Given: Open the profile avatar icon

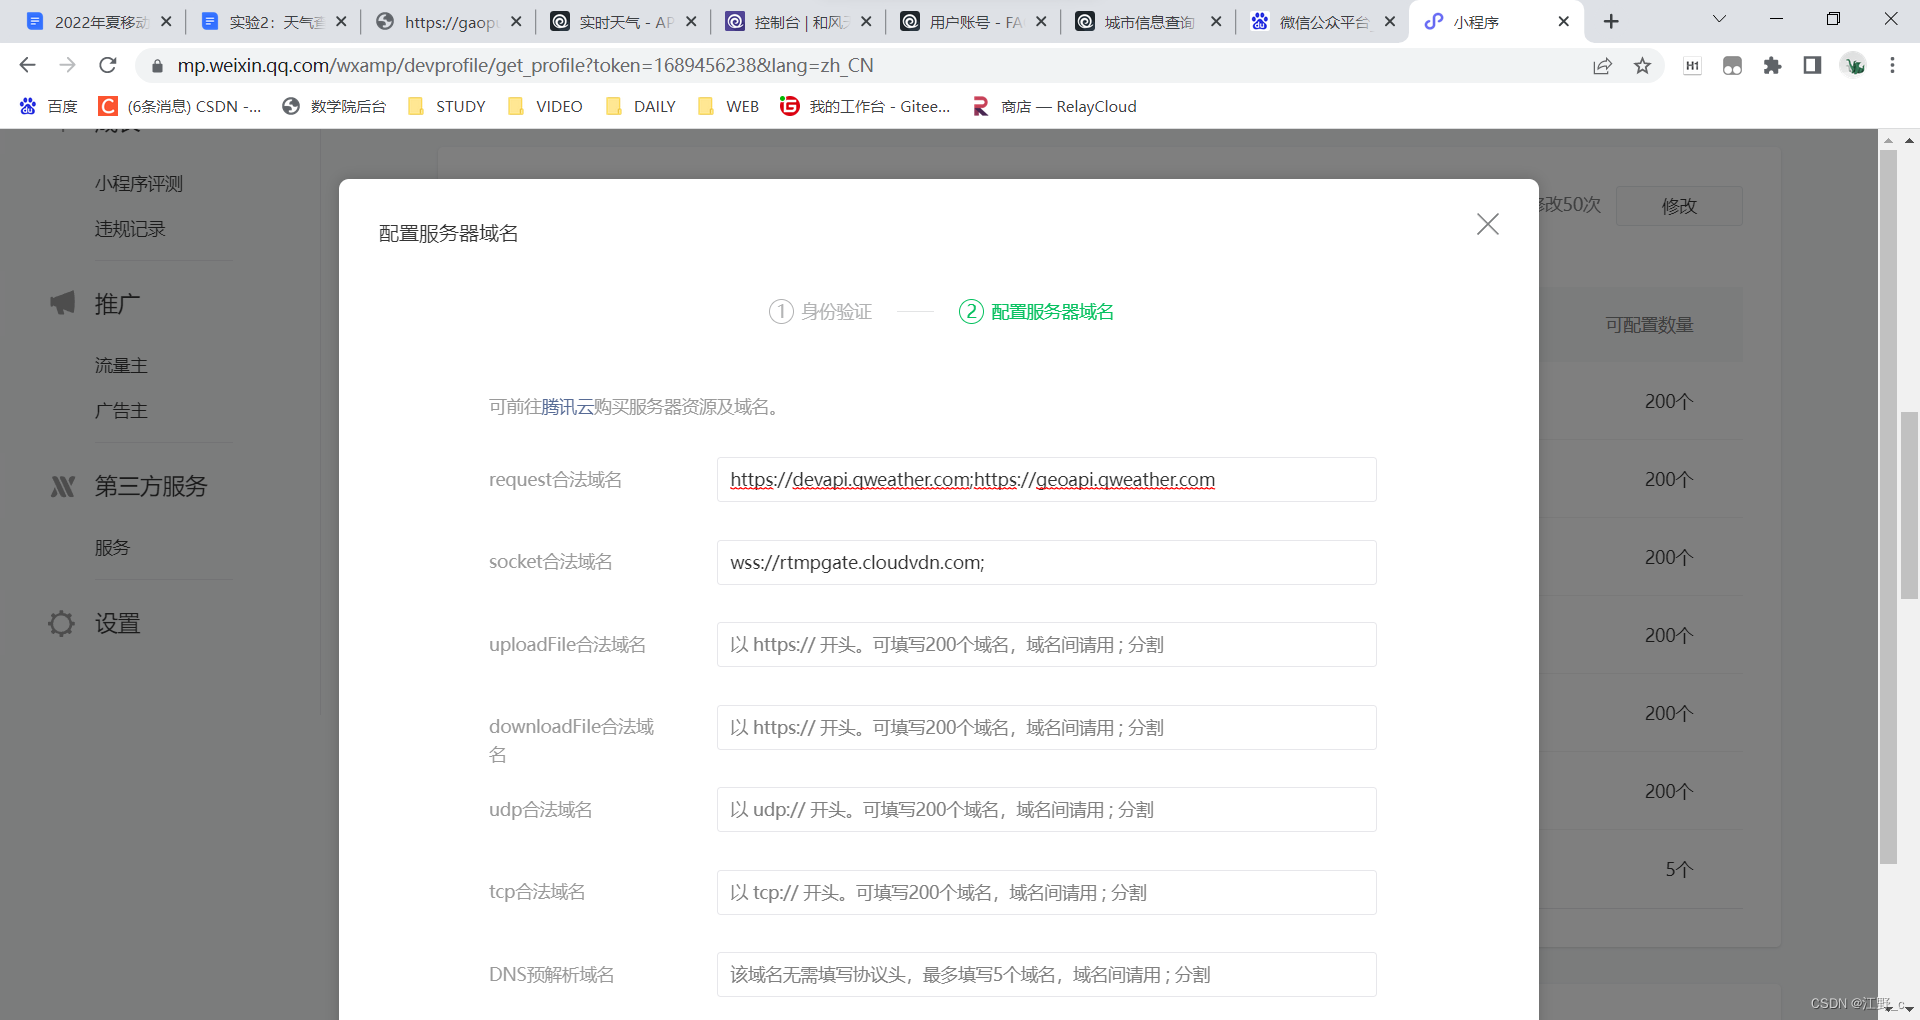Looking at the screenshot, I should (x=1854, y=65).
